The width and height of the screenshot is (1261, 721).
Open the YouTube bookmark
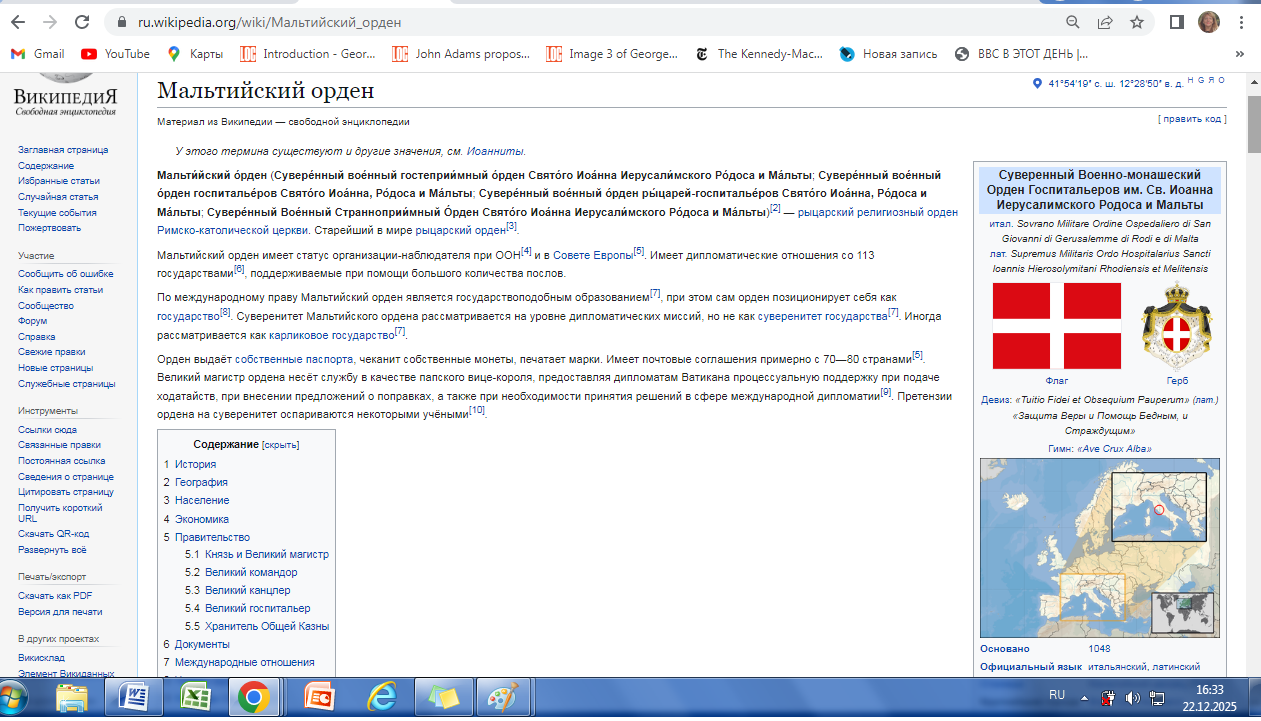(x=115, y=54)
